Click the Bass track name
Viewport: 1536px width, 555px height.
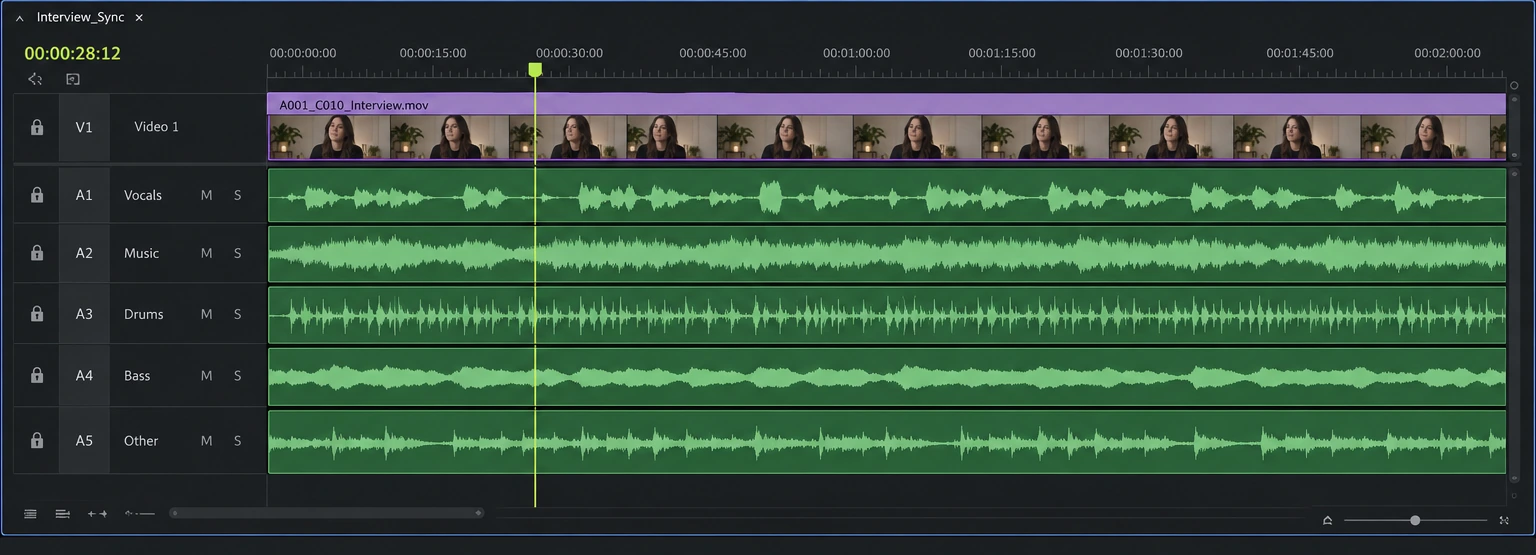[137, 376]
